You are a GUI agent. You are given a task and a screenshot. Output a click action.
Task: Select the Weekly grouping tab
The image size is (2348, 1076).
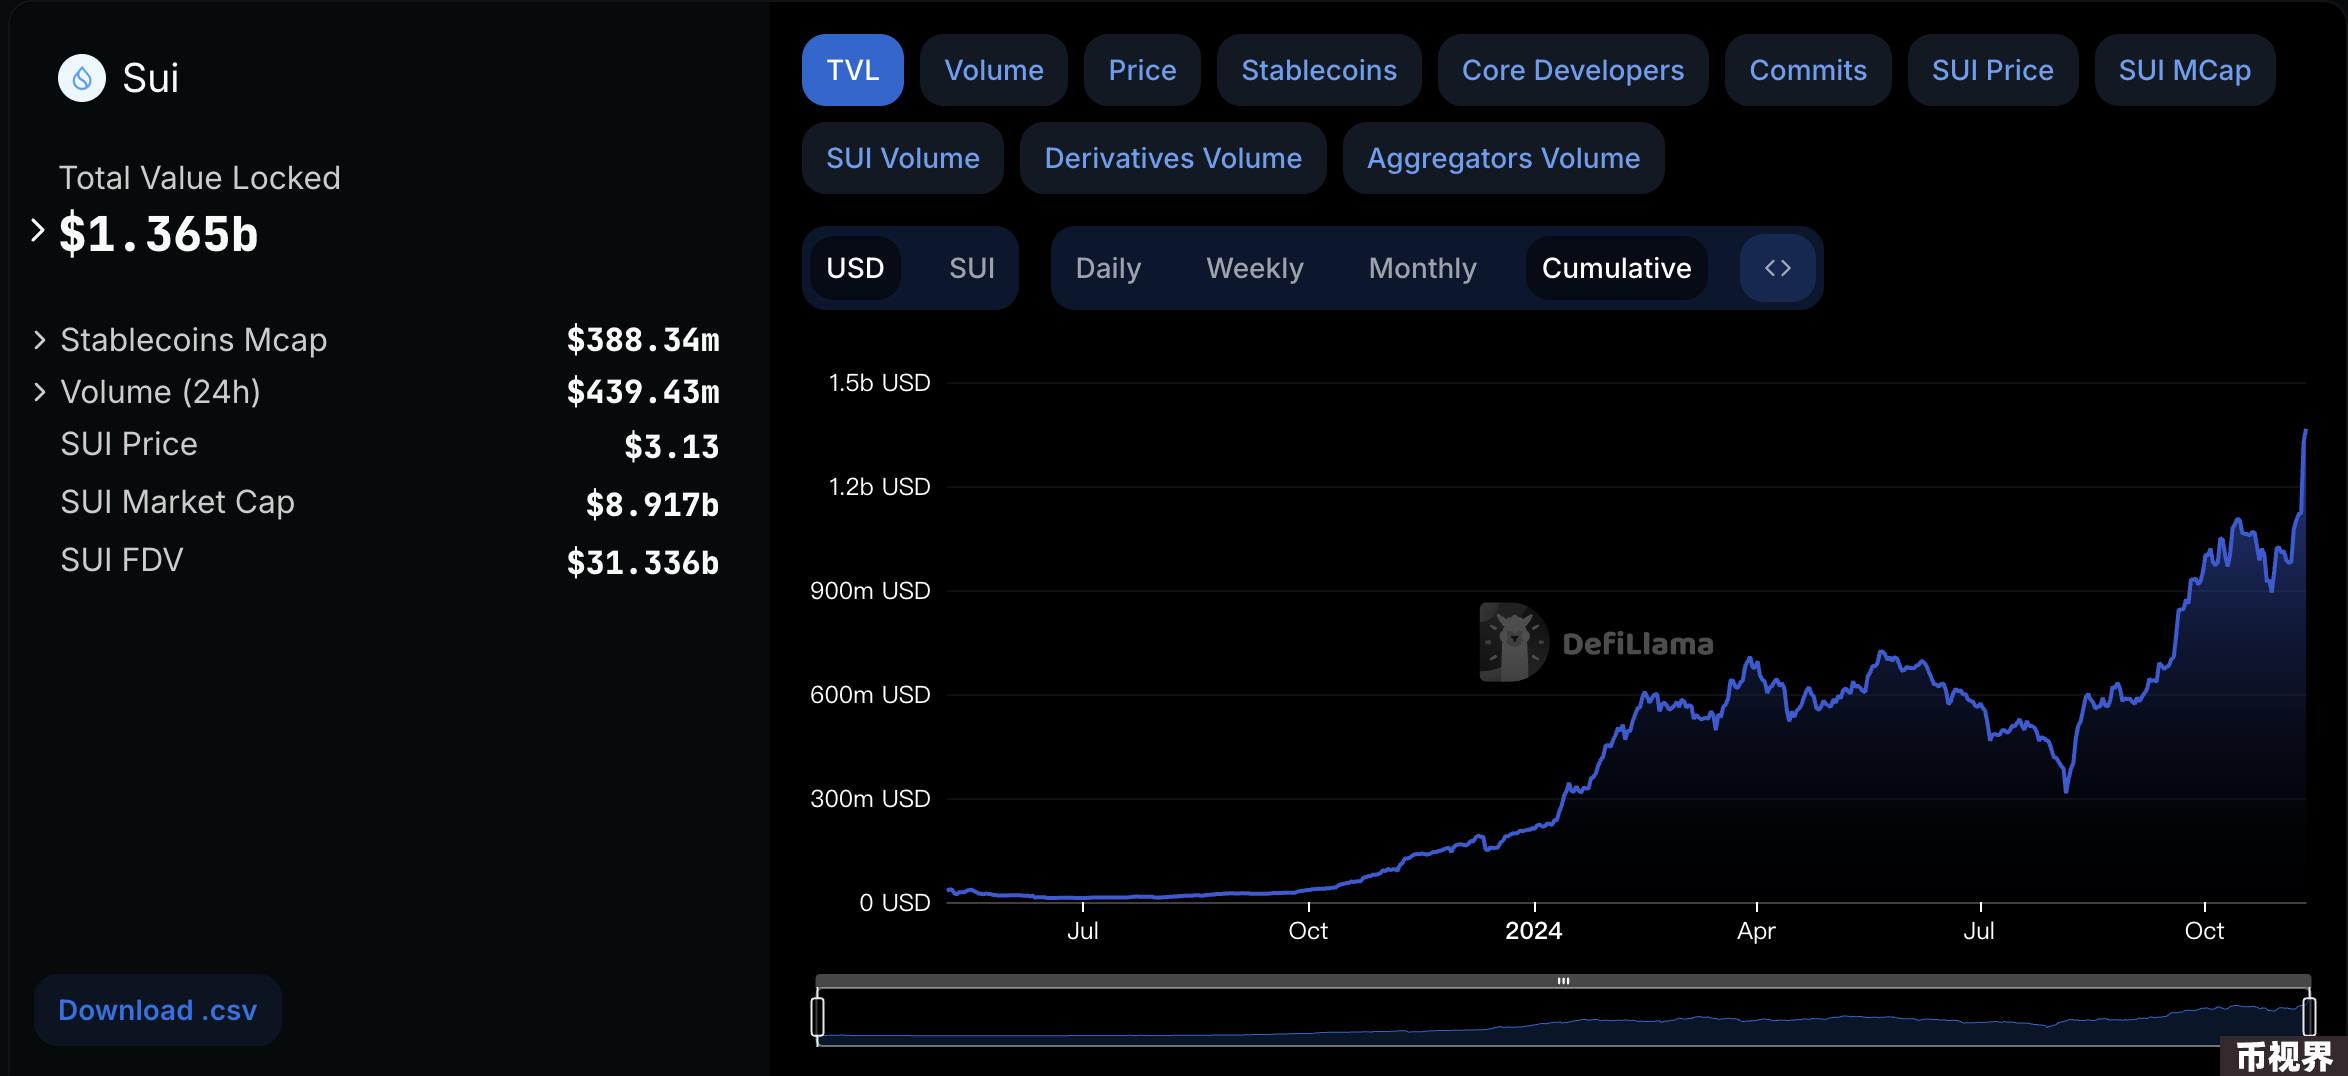pos(1255,268)
